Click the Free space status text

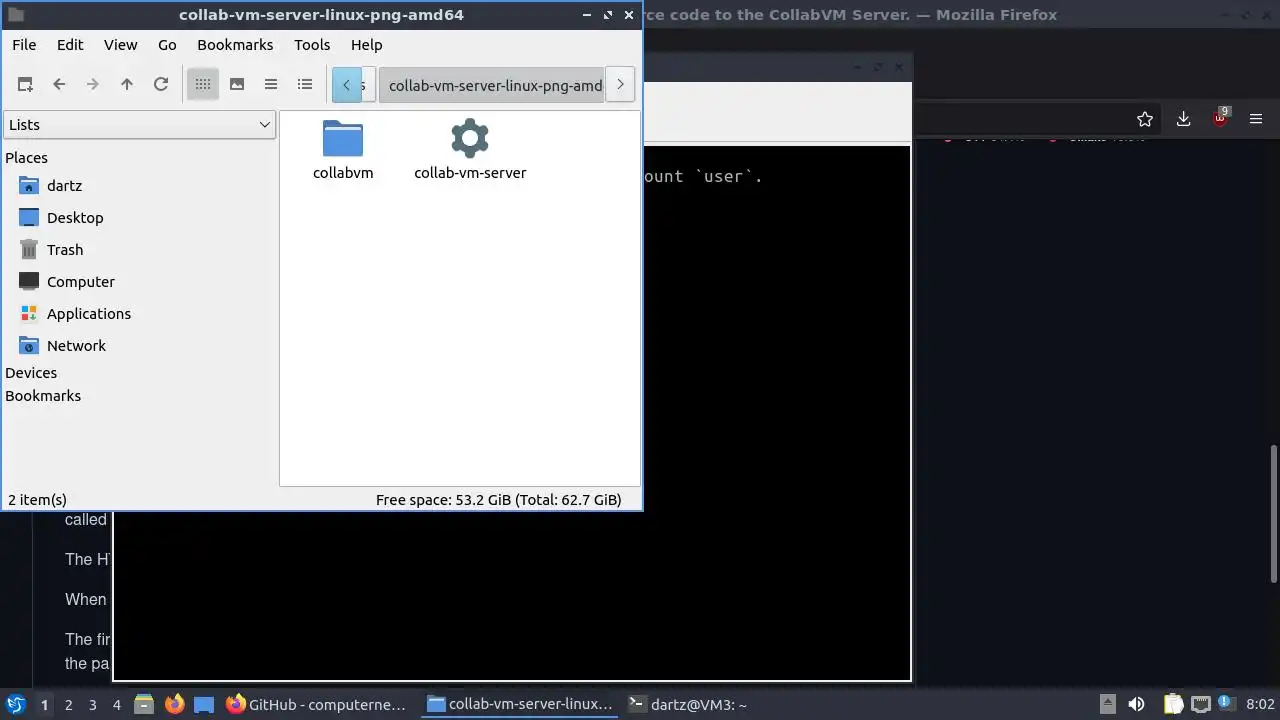pos(498,500)
